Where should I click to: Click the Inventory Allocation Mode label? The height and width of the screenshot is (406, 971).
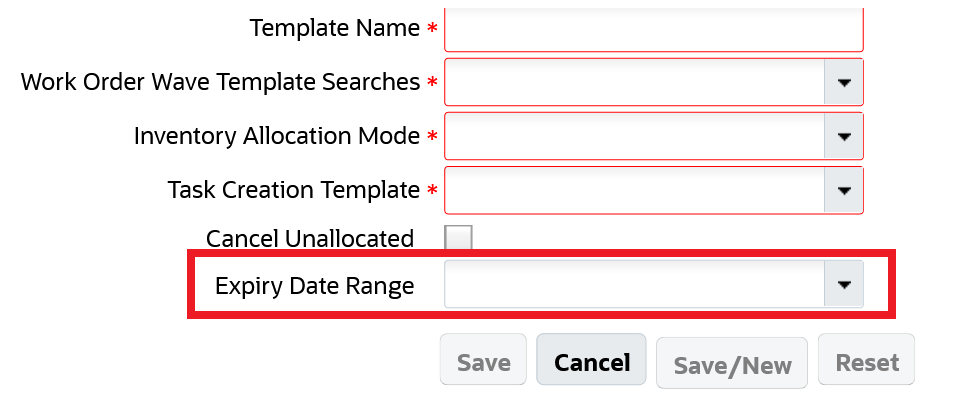coord(277,136)
